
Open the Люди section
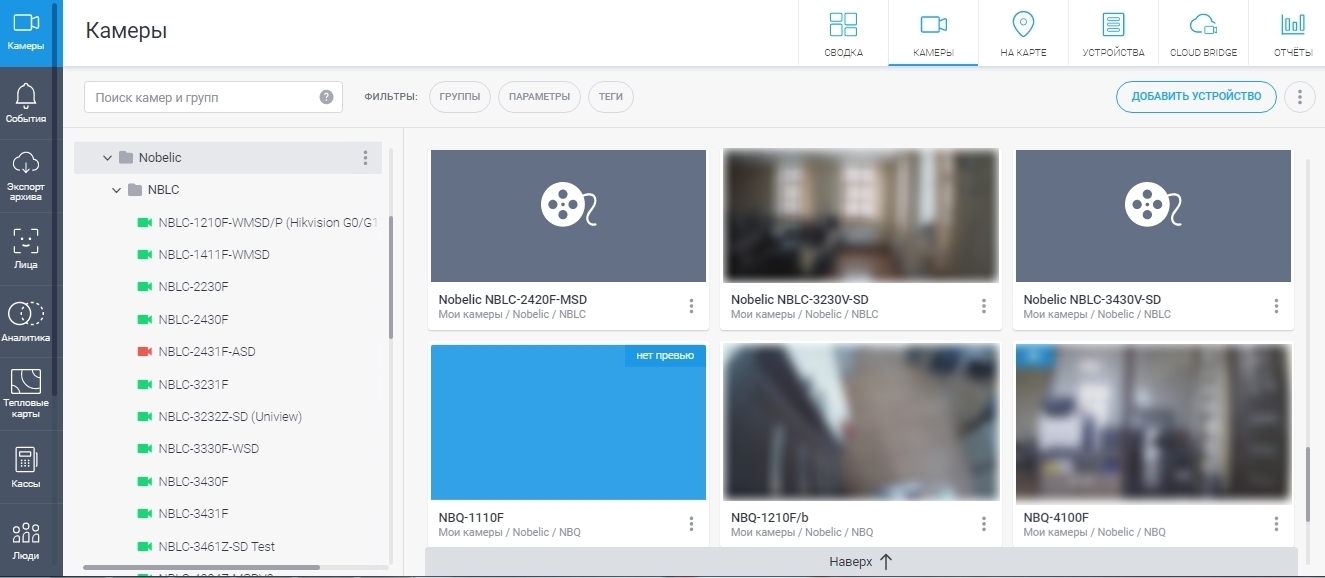coord(27,540)
